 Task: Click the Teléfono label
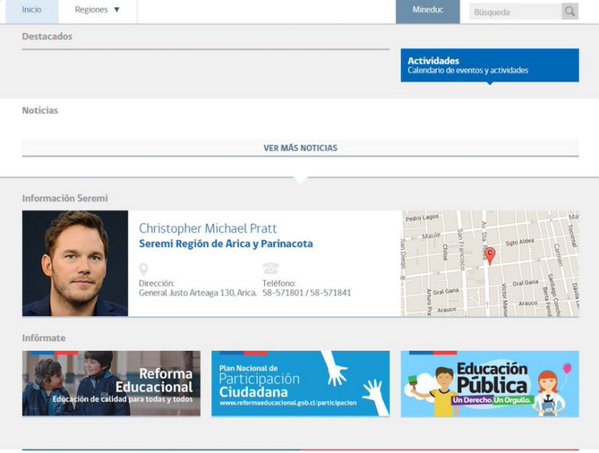279,283
